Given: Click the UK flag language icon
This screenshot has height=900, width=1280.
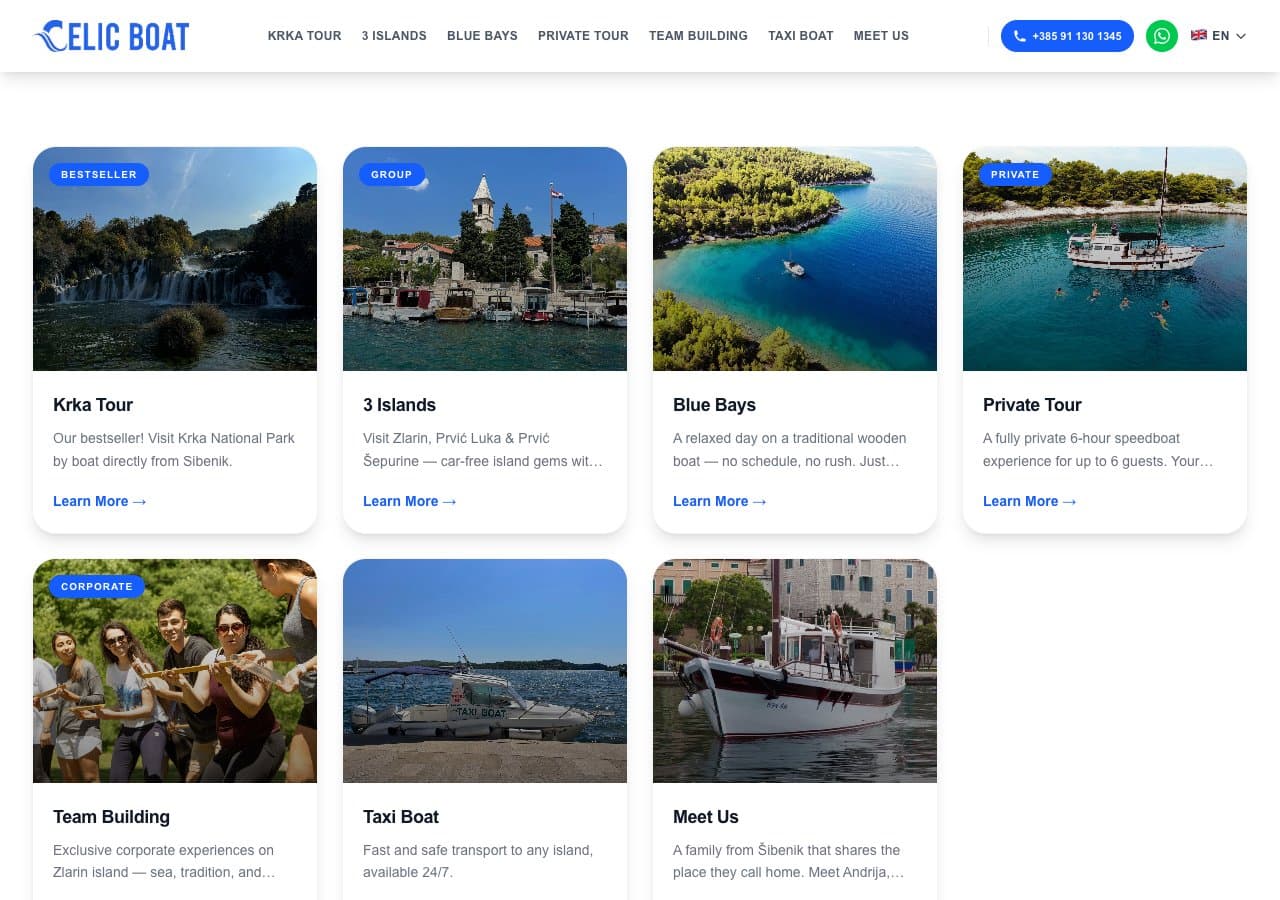Looking at the screenshot, I should coord(1199,35).
